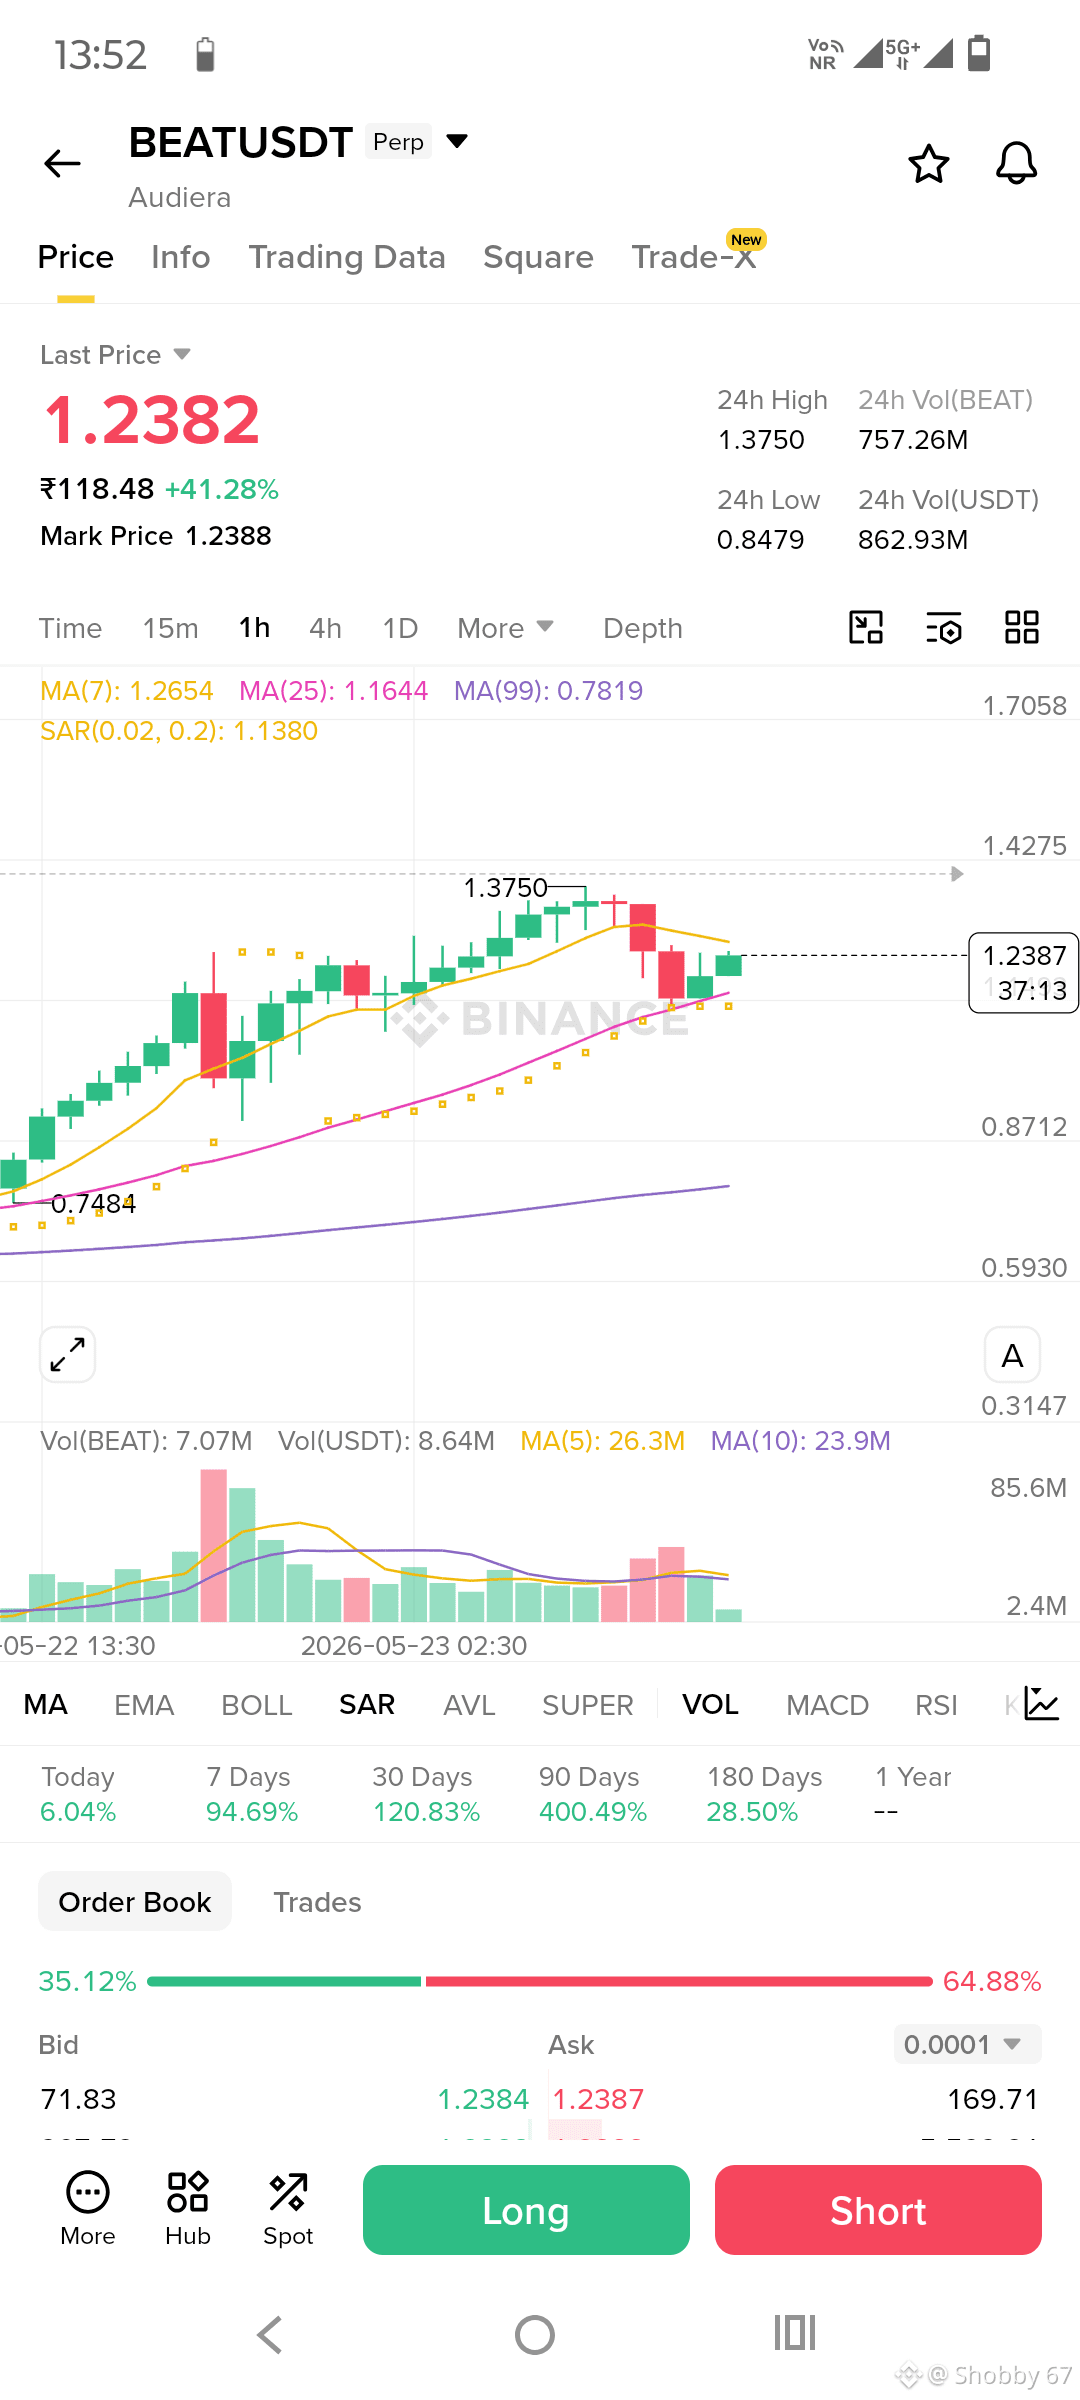Toggle the SUPER indicator
This screenshot has height=2400, width=1080.
[588, 1704]
